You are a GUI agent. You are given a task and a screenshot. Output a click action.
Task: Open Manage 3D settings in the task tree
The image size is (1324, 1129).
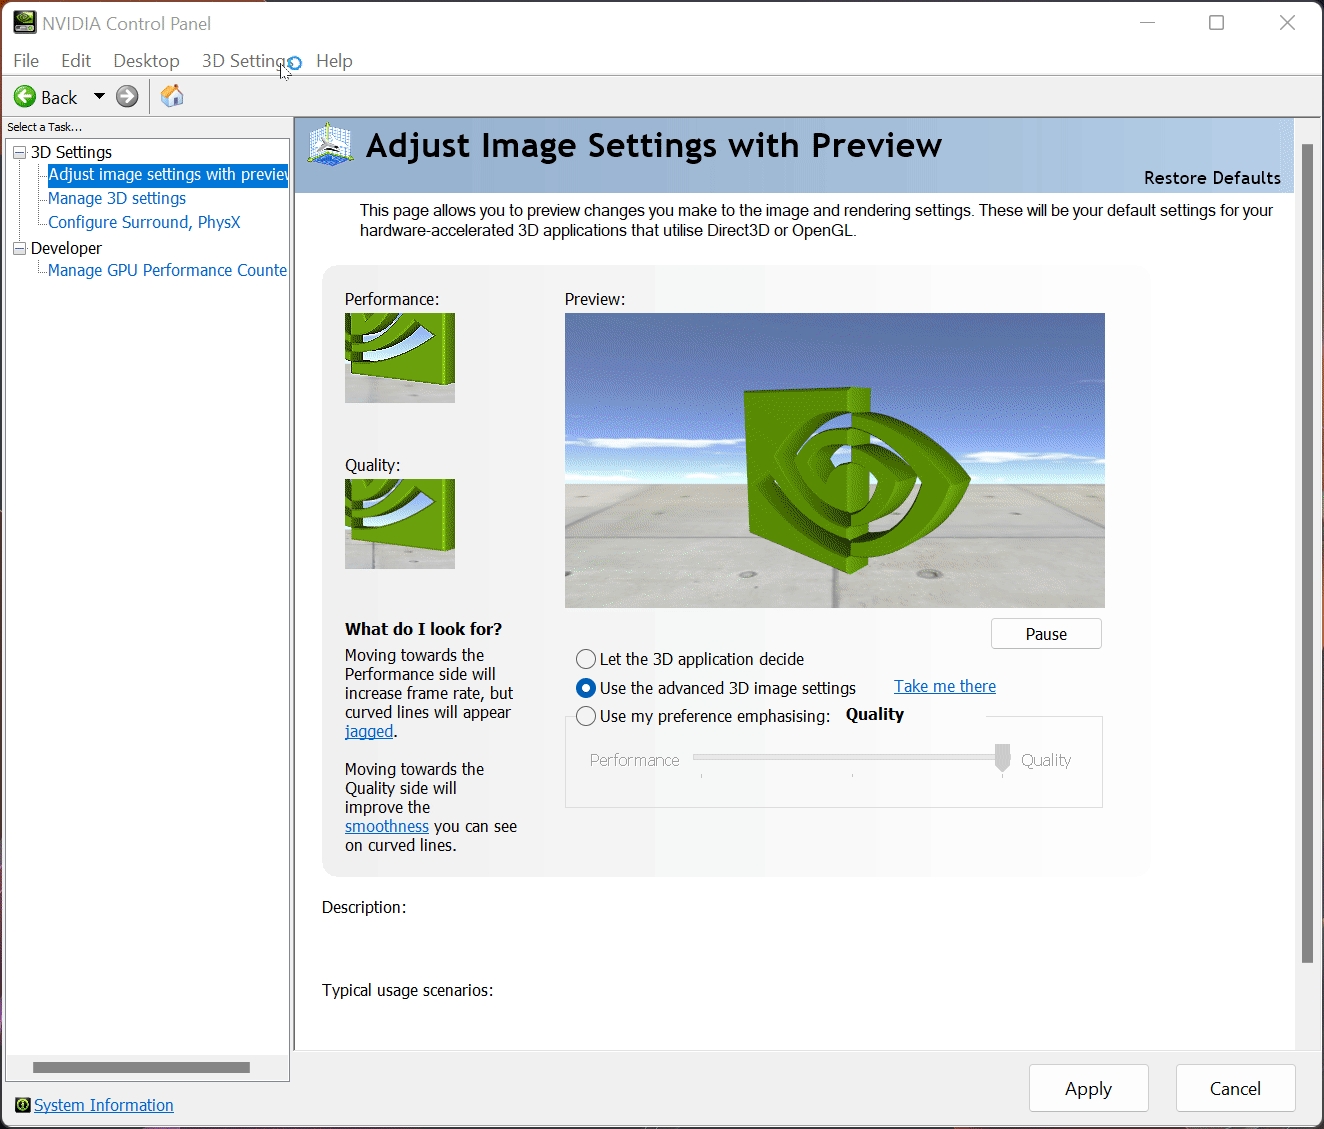pos(117,198)
